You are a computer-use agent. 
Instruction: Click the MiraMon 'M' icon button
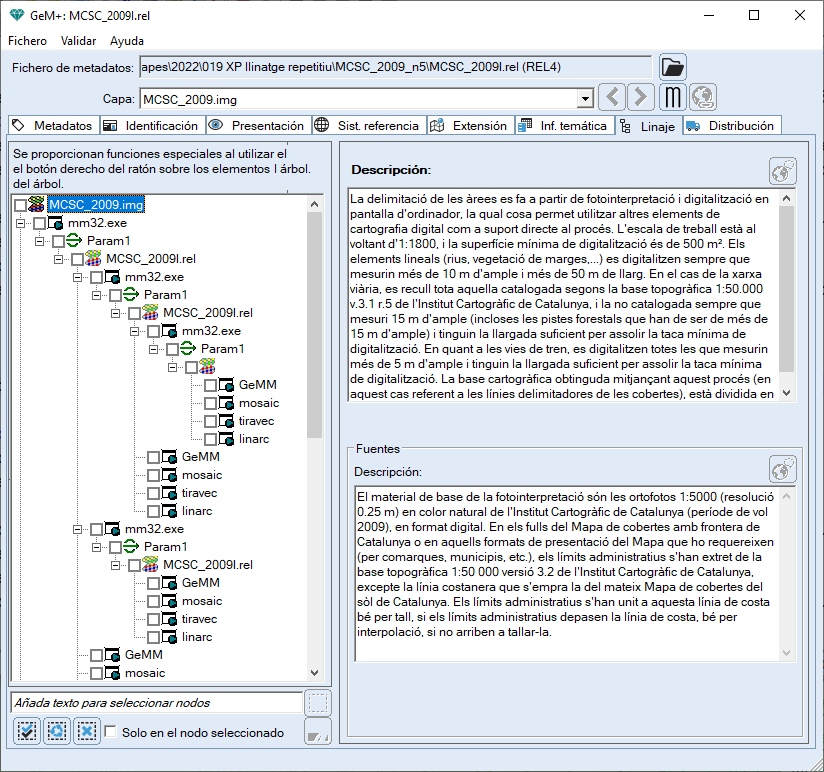[673, 98]
